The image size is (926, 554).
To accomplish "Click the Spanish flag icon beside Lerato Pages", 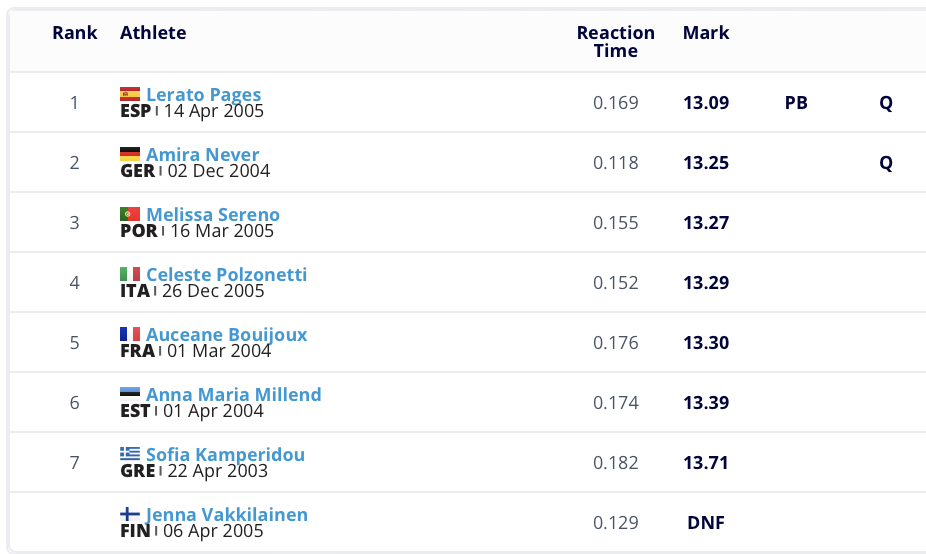I will click(130, 95).
